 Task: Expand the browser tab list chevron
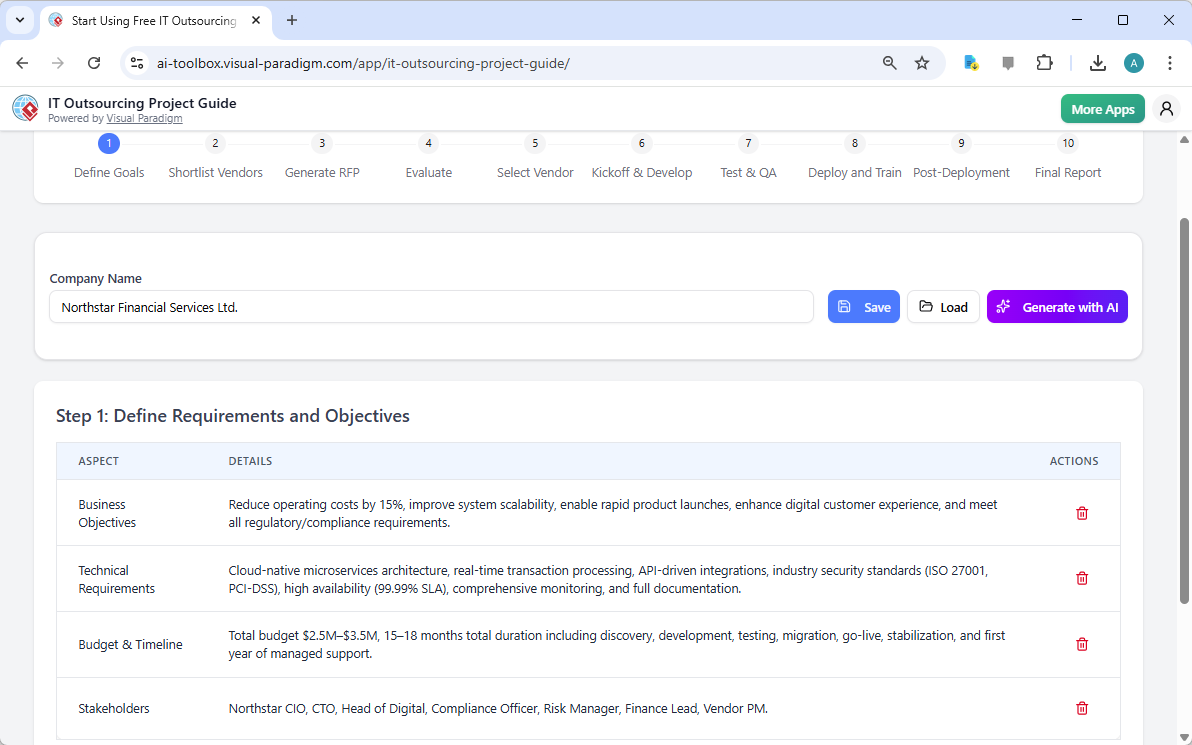19,20
